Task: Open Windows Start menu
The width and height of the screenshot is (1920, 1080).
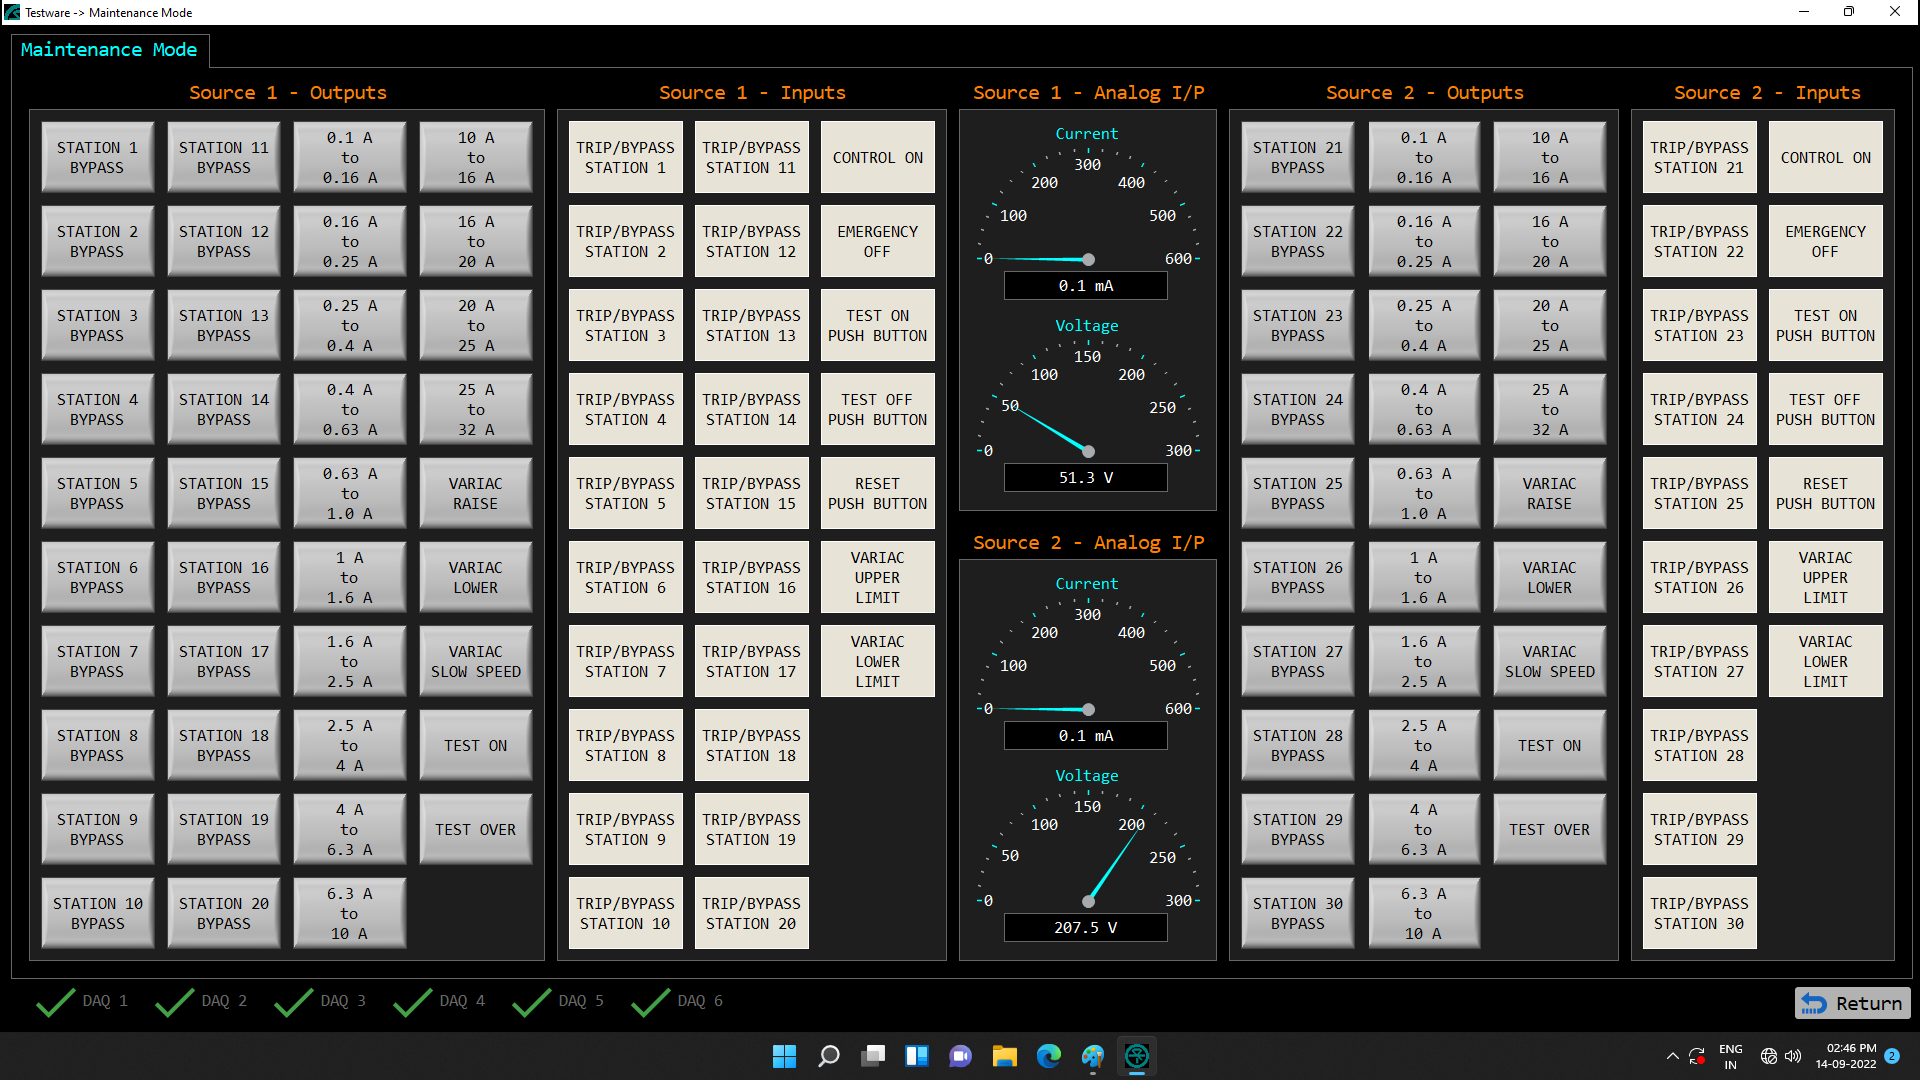Action: point(784,1056)
